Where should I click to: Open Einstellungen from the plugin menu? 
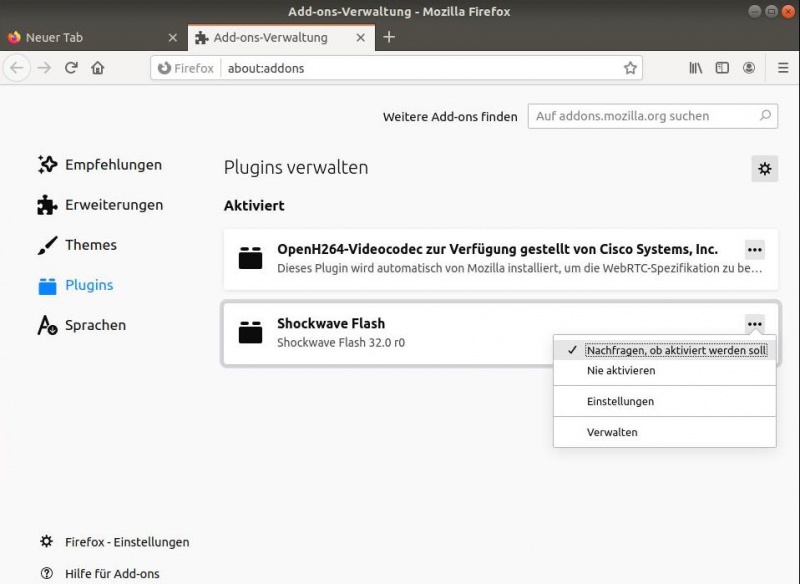coord(665,401)
